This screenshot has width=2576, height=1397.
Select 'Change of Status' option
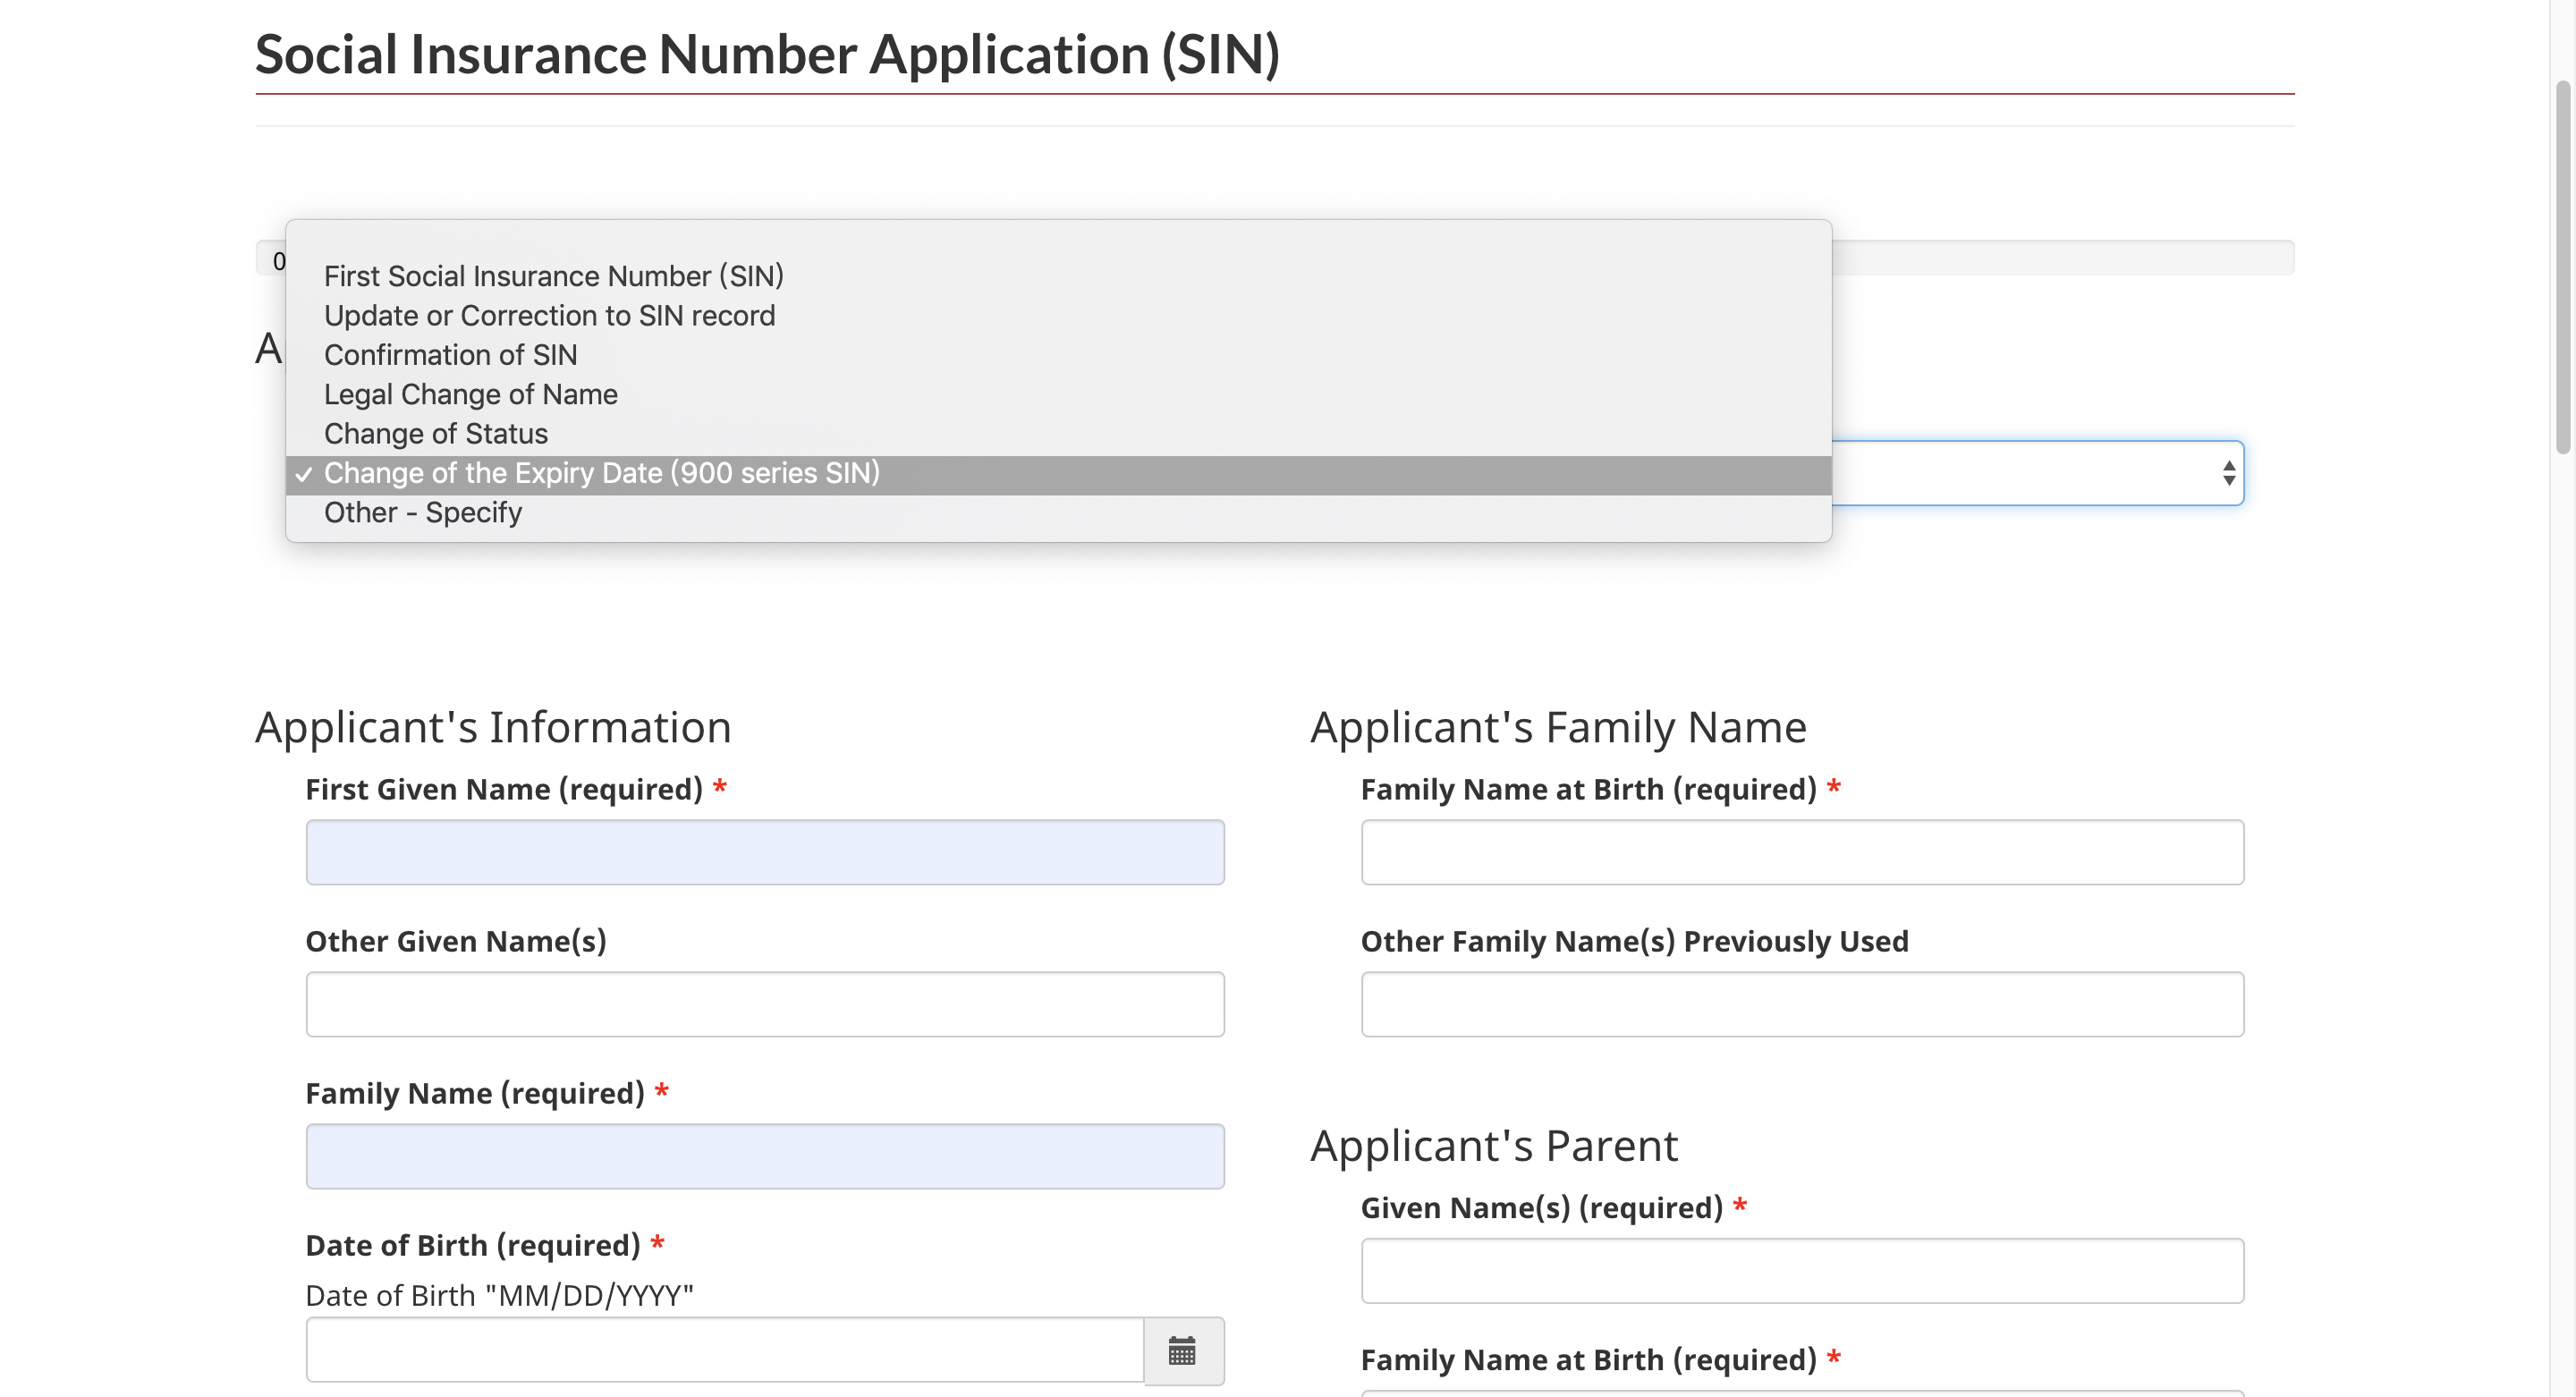pos(1058,434)
